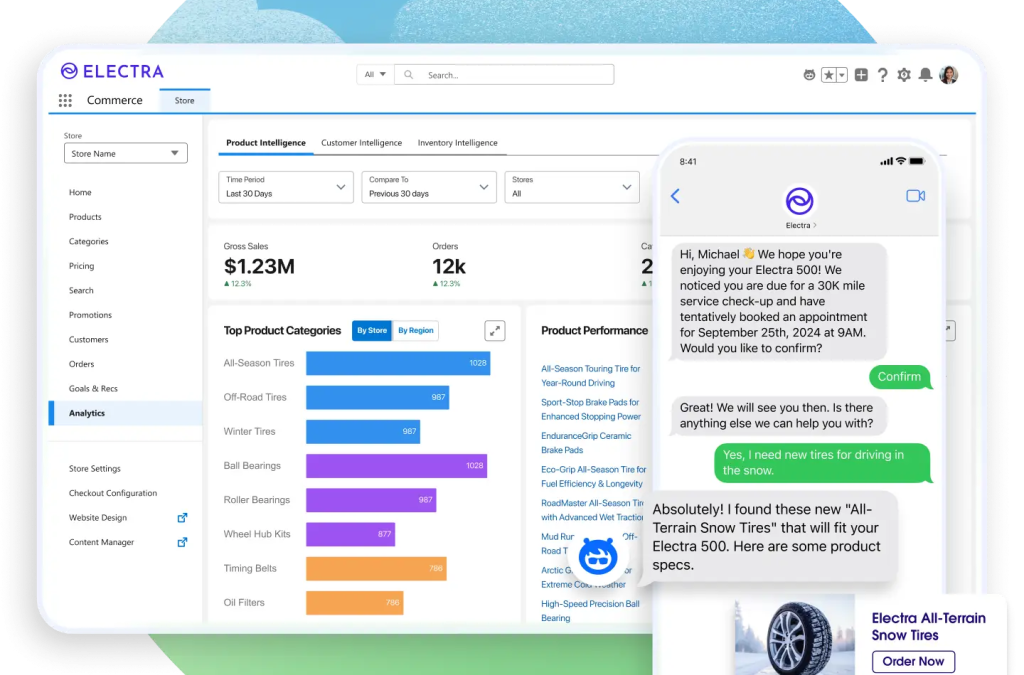Expand the Top Product Categories chart fullscreen
1024x675 pixels.
pos(494,330)
